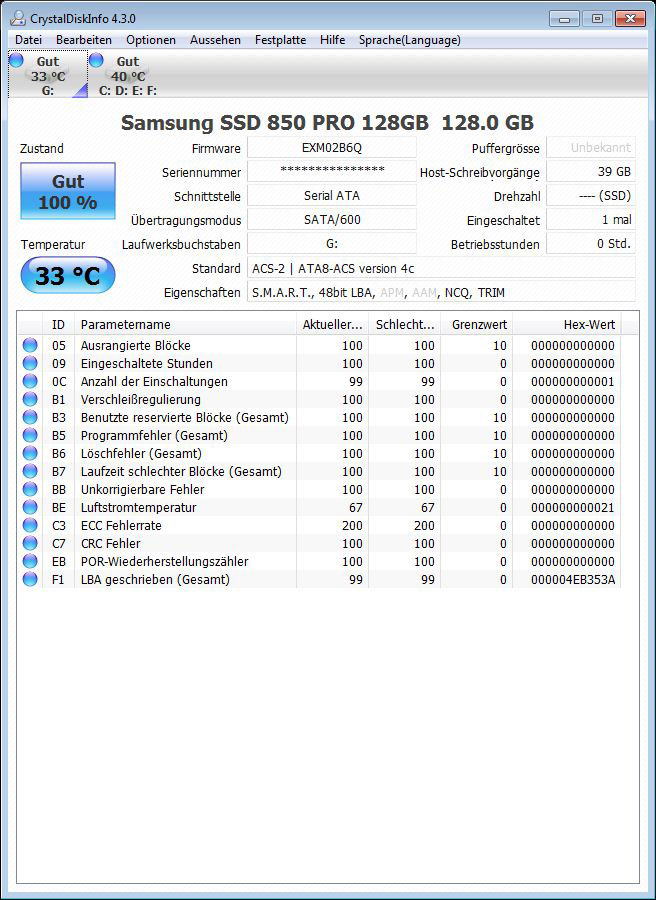Click the ID cell EB
Image resolution: width=656 pixels, height=900 pixels.
[x=59, y=561]
